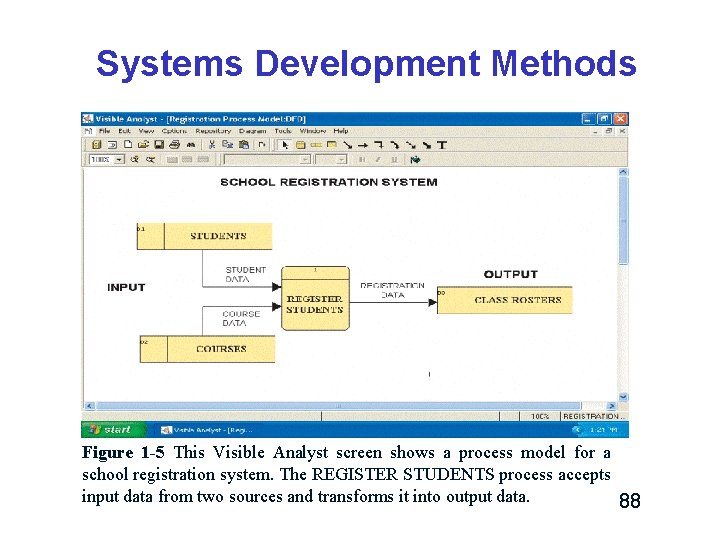720x540 pixels.
Task: Create a new diagram with the blank page icon
Action: tap(128, 145)
